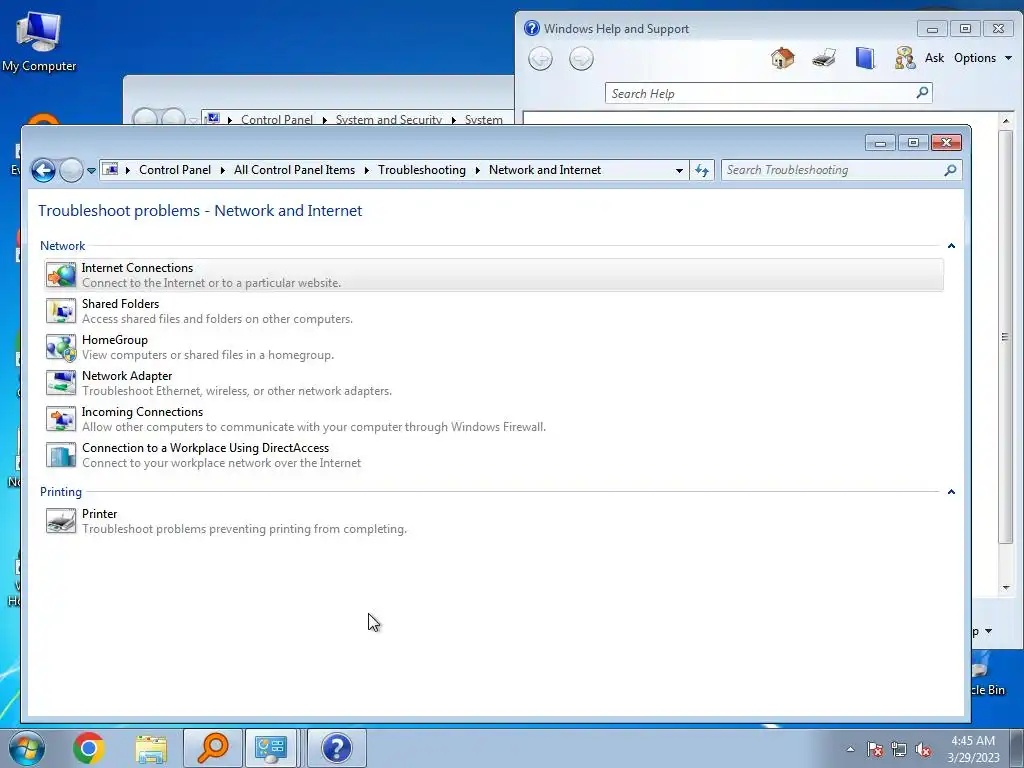Screen dimensions: 1024x768
Task: Click the HomeGroup troubleshooter icon
Action: (61, 347)
